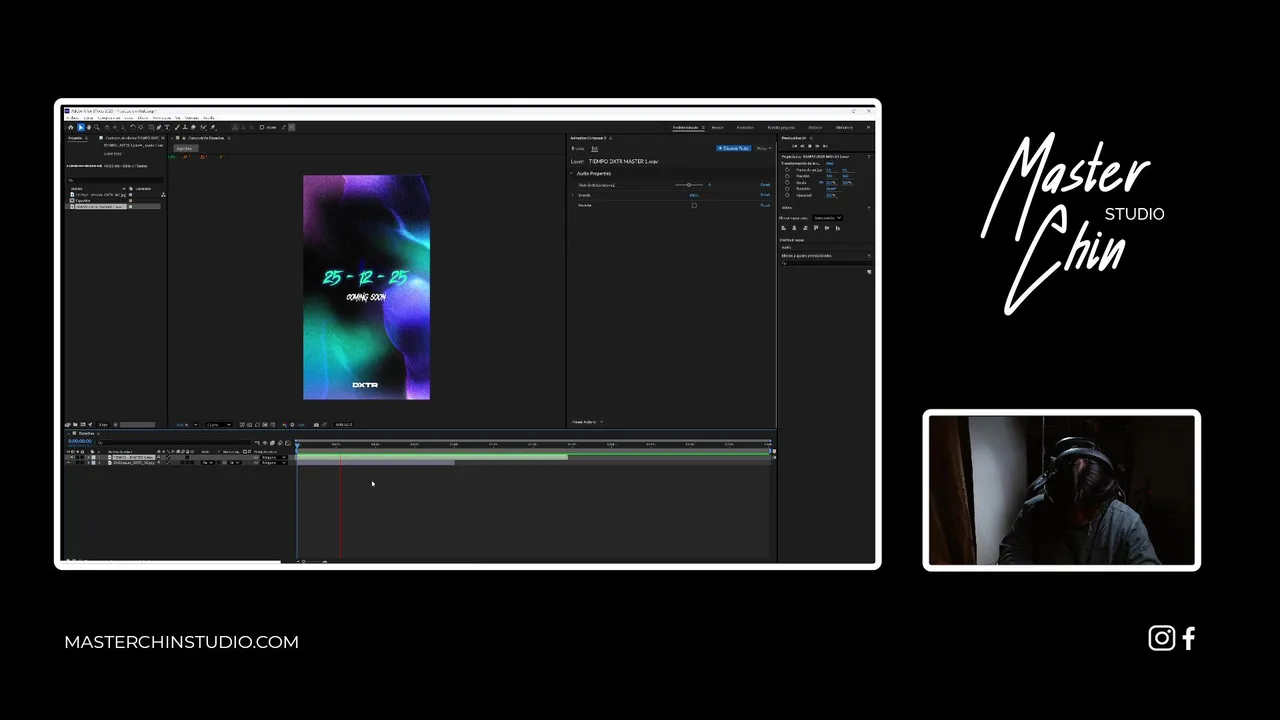Viewport: 1280px width, 720px height.
Task: Select the Brush tool
Action: point(177,127)
